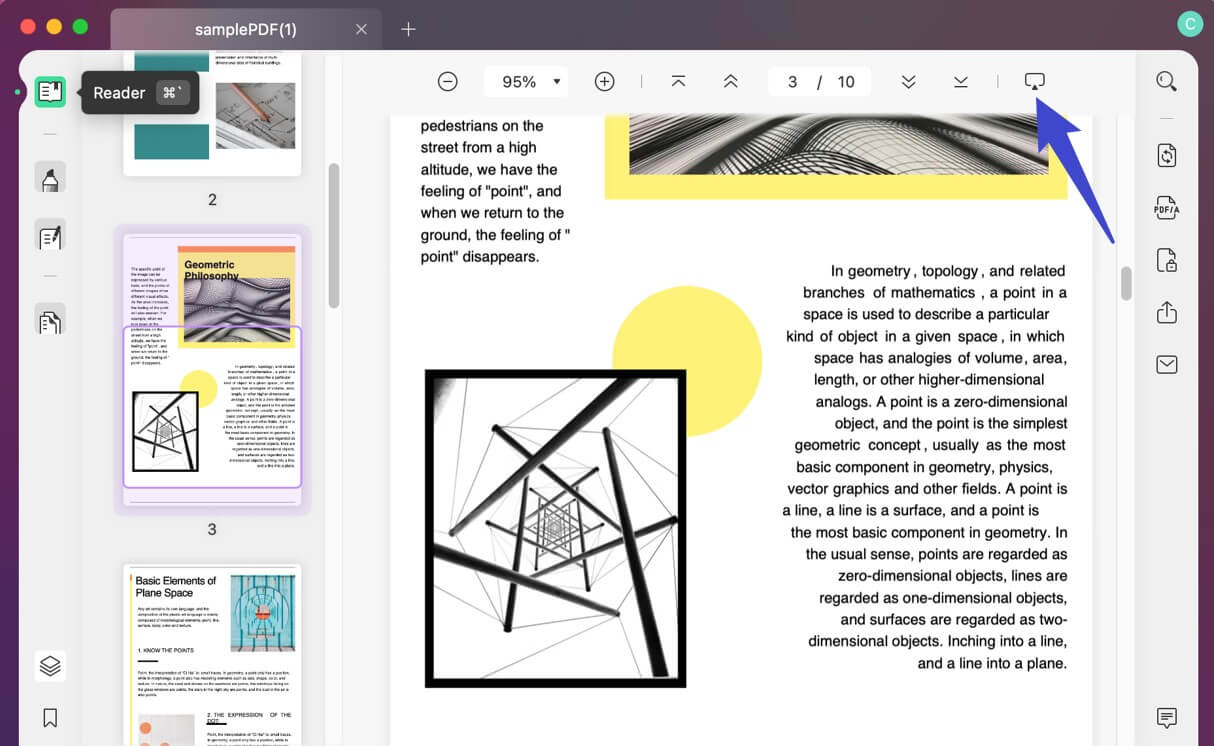Select the Annotate highlighter tool
This screenshot has width=1214, height=746.
tap(50, 177)
